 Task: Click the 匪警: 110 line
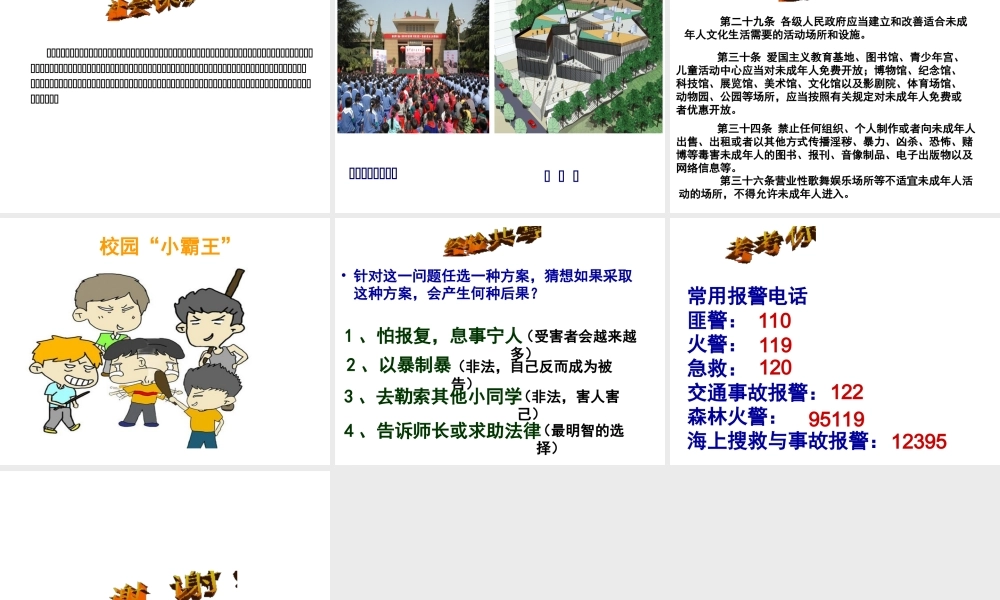(739, 320)
